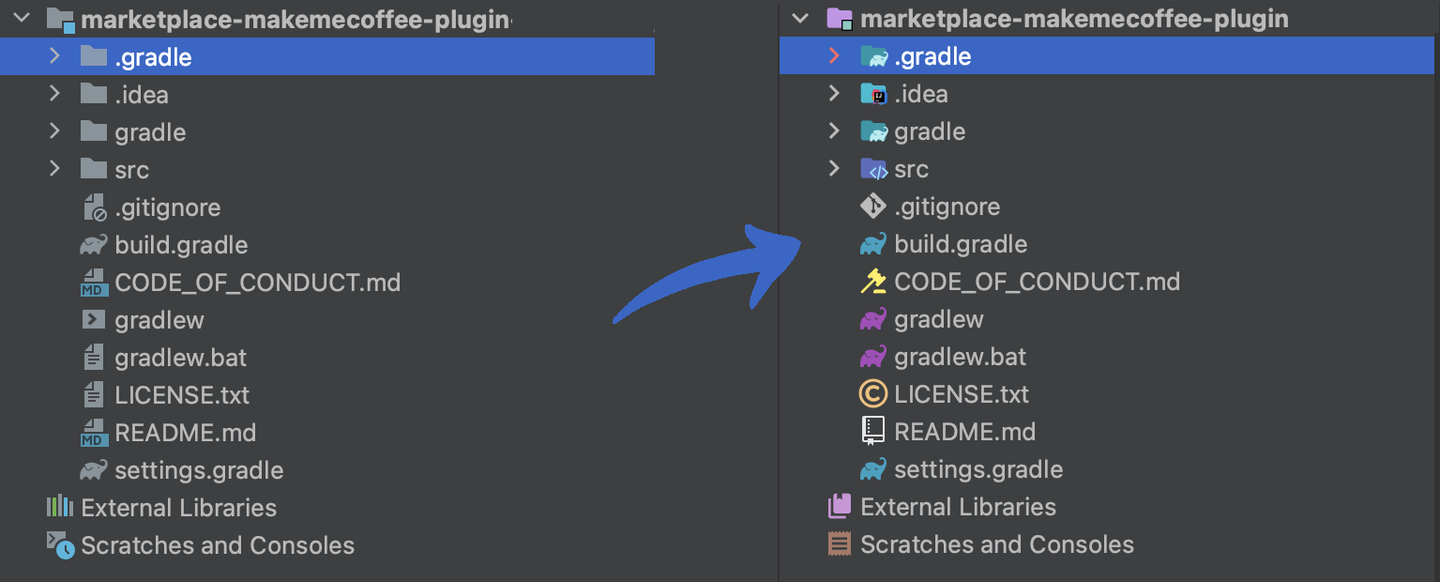This screenshot has height=582, width=1440.
Task: Expand the .gradle folder in the right tree
Action: click(x=836, y=56)
